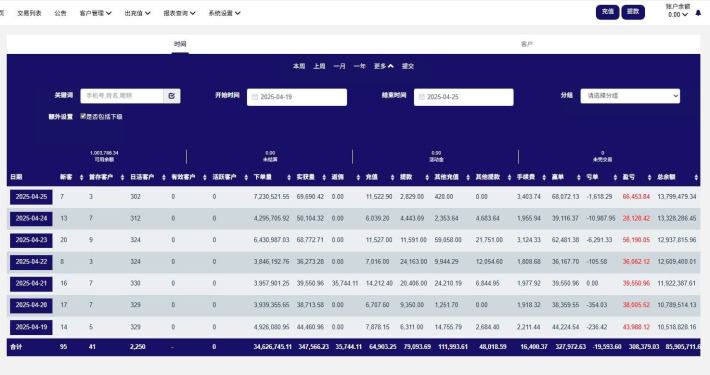
Task: Sort by the 赢单 column arrows
Action: pos(578,177)
